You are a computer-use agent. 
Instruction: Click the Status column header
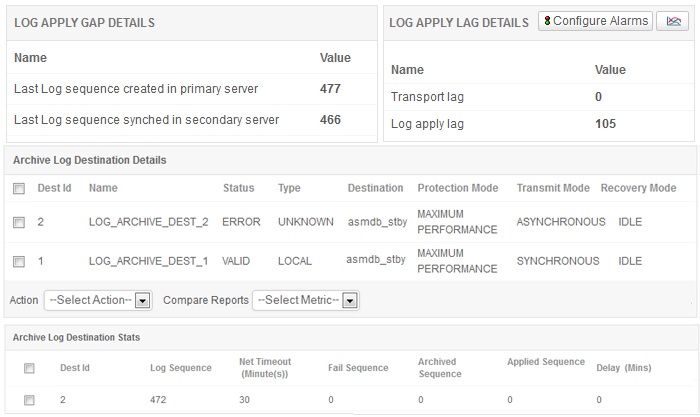click(x=238, y=188)
